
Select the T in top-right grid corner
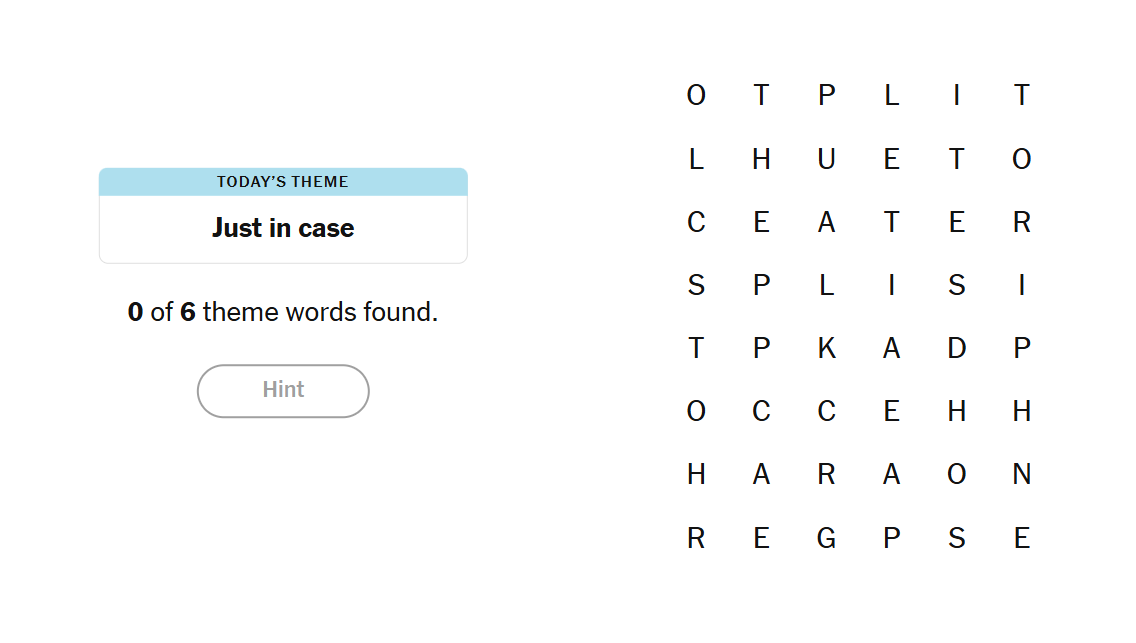(1021, 96)
